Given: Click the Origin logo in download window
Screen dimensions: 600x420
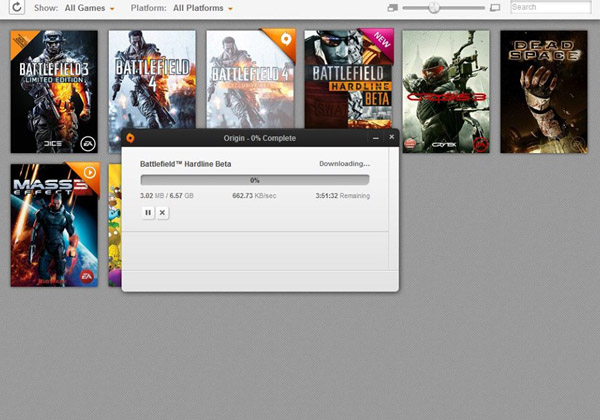Looking at the screenshot, I should pos(130,138).
